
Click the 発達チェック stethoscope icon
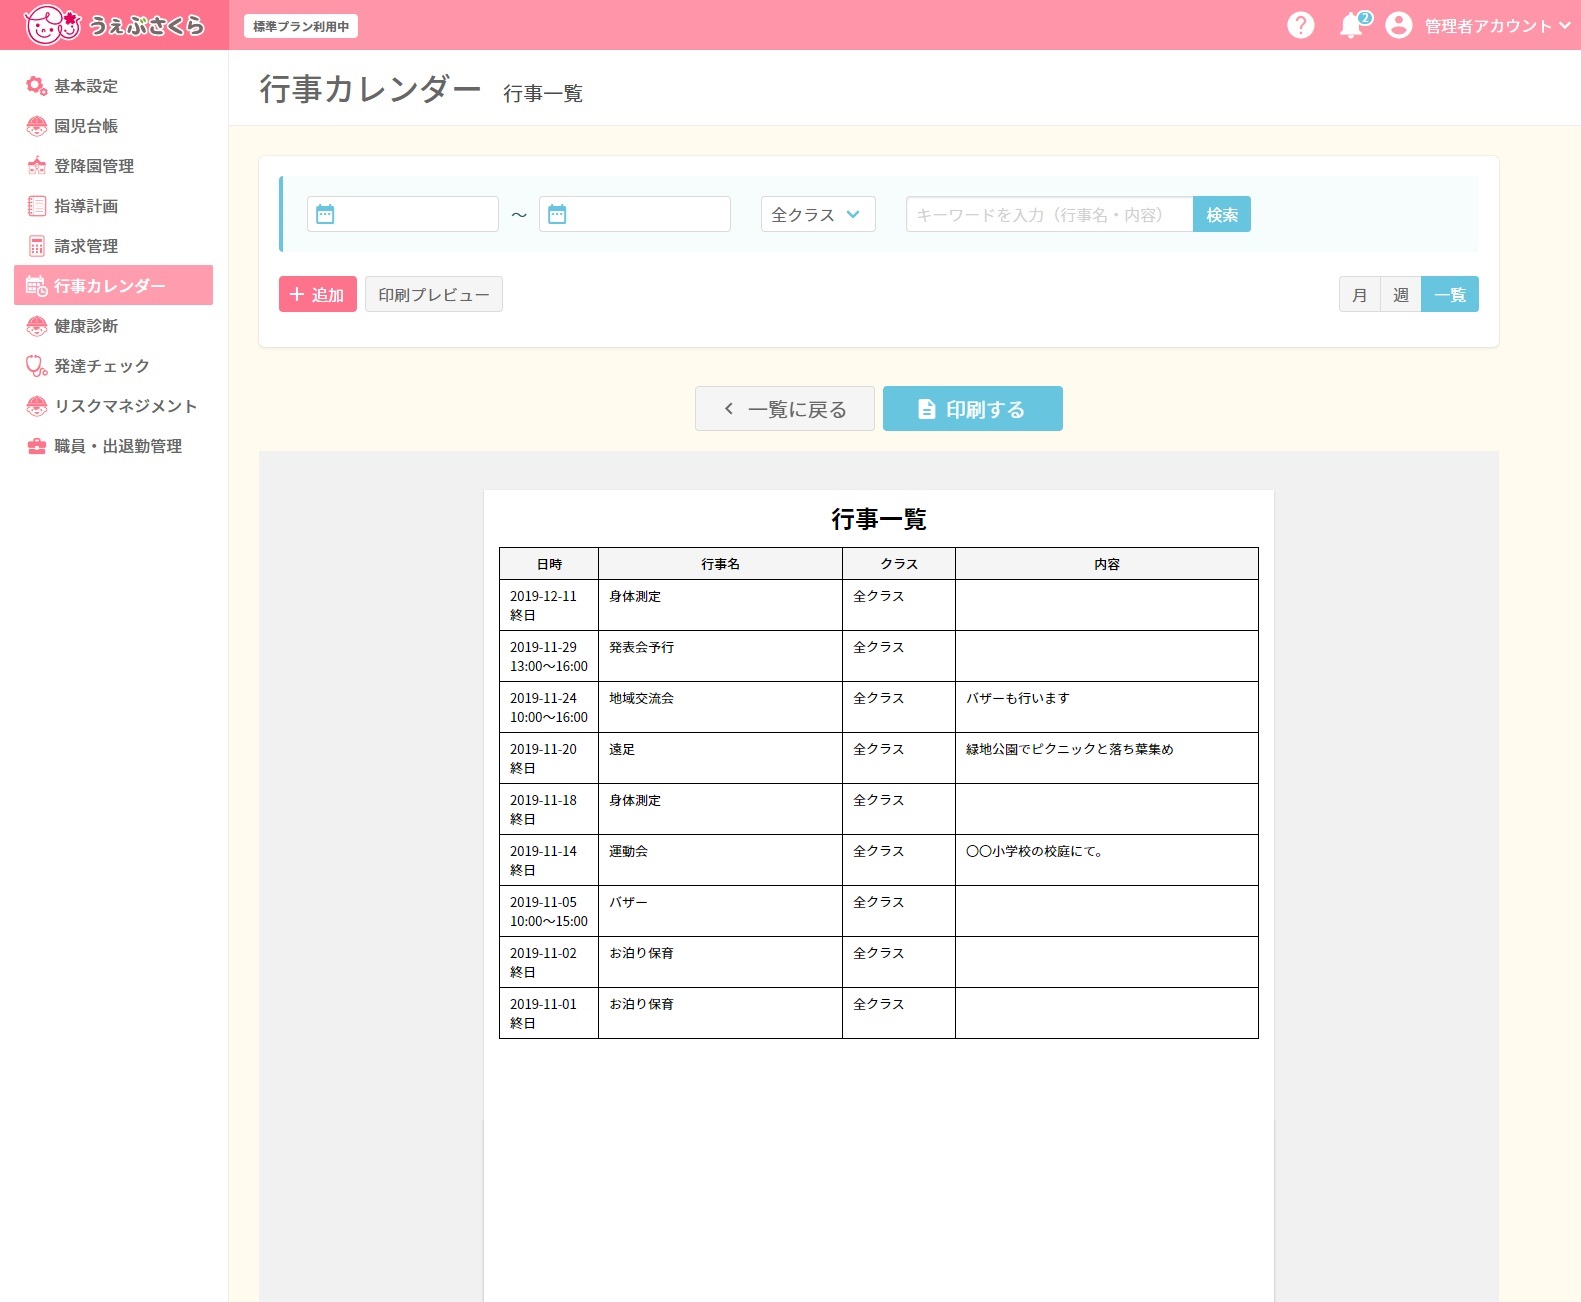[x=37, y=366]
